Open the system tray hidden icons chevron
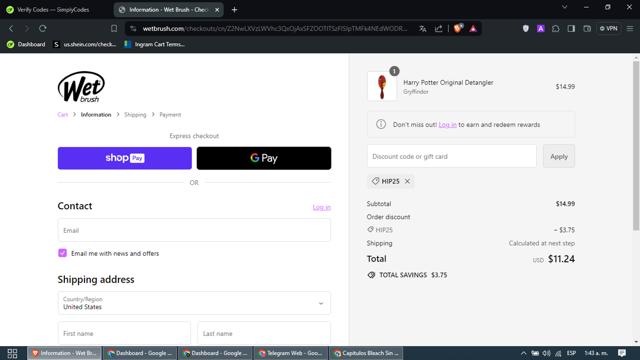This screenshot has width=640, height=360. point(523,353)
